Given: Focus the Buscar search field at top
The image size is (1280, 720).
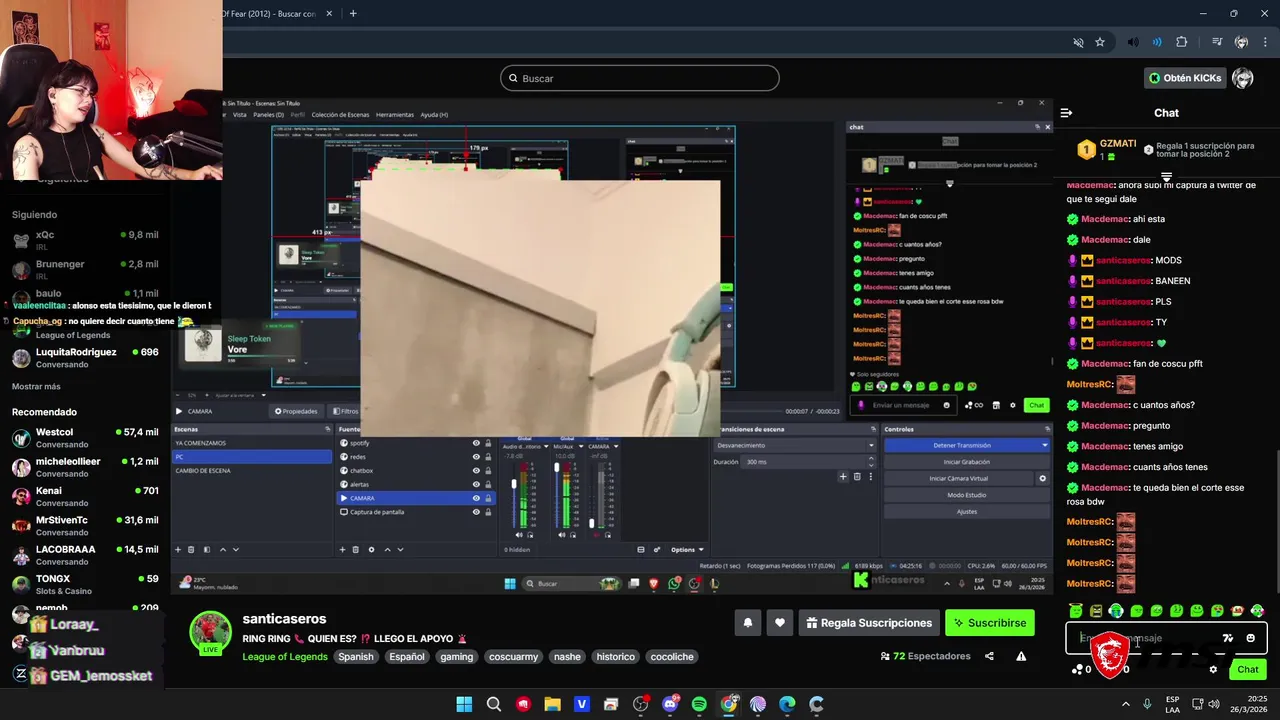Looking at the screenshot, I should click(640, 78).
